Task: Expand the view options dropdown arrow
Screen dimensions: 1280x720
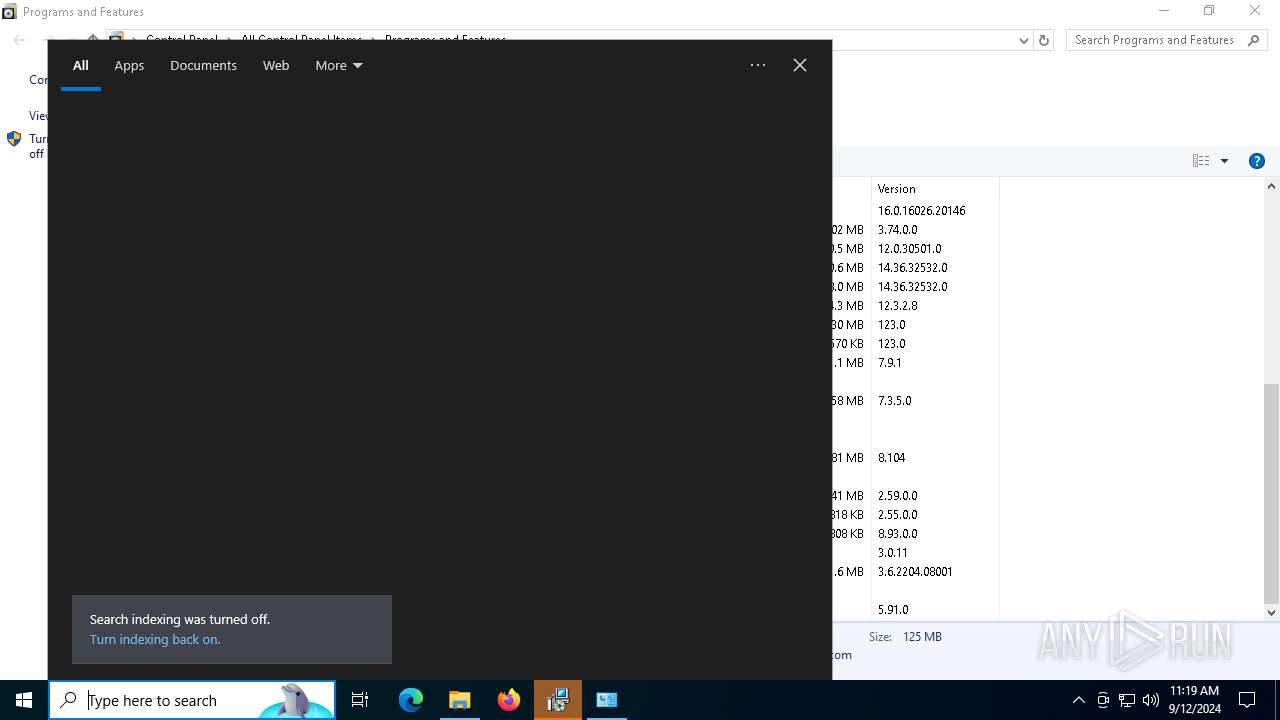Action: 1224,161
